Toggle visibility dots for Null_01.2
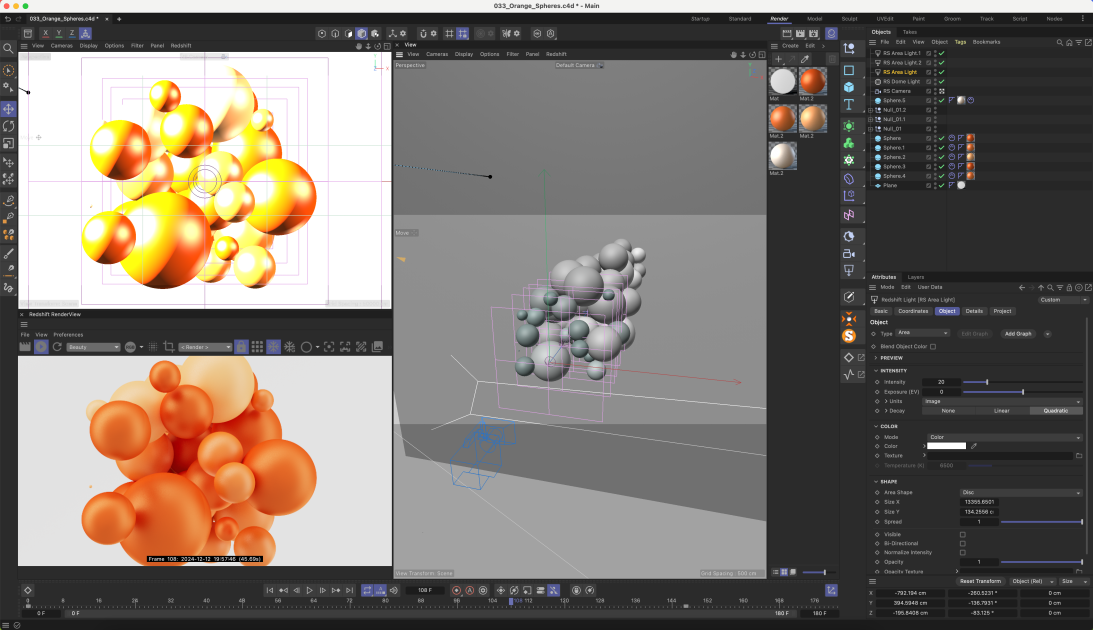This screenshot has height=630, width=1093. pyautogui.click(x=935, y=110)
